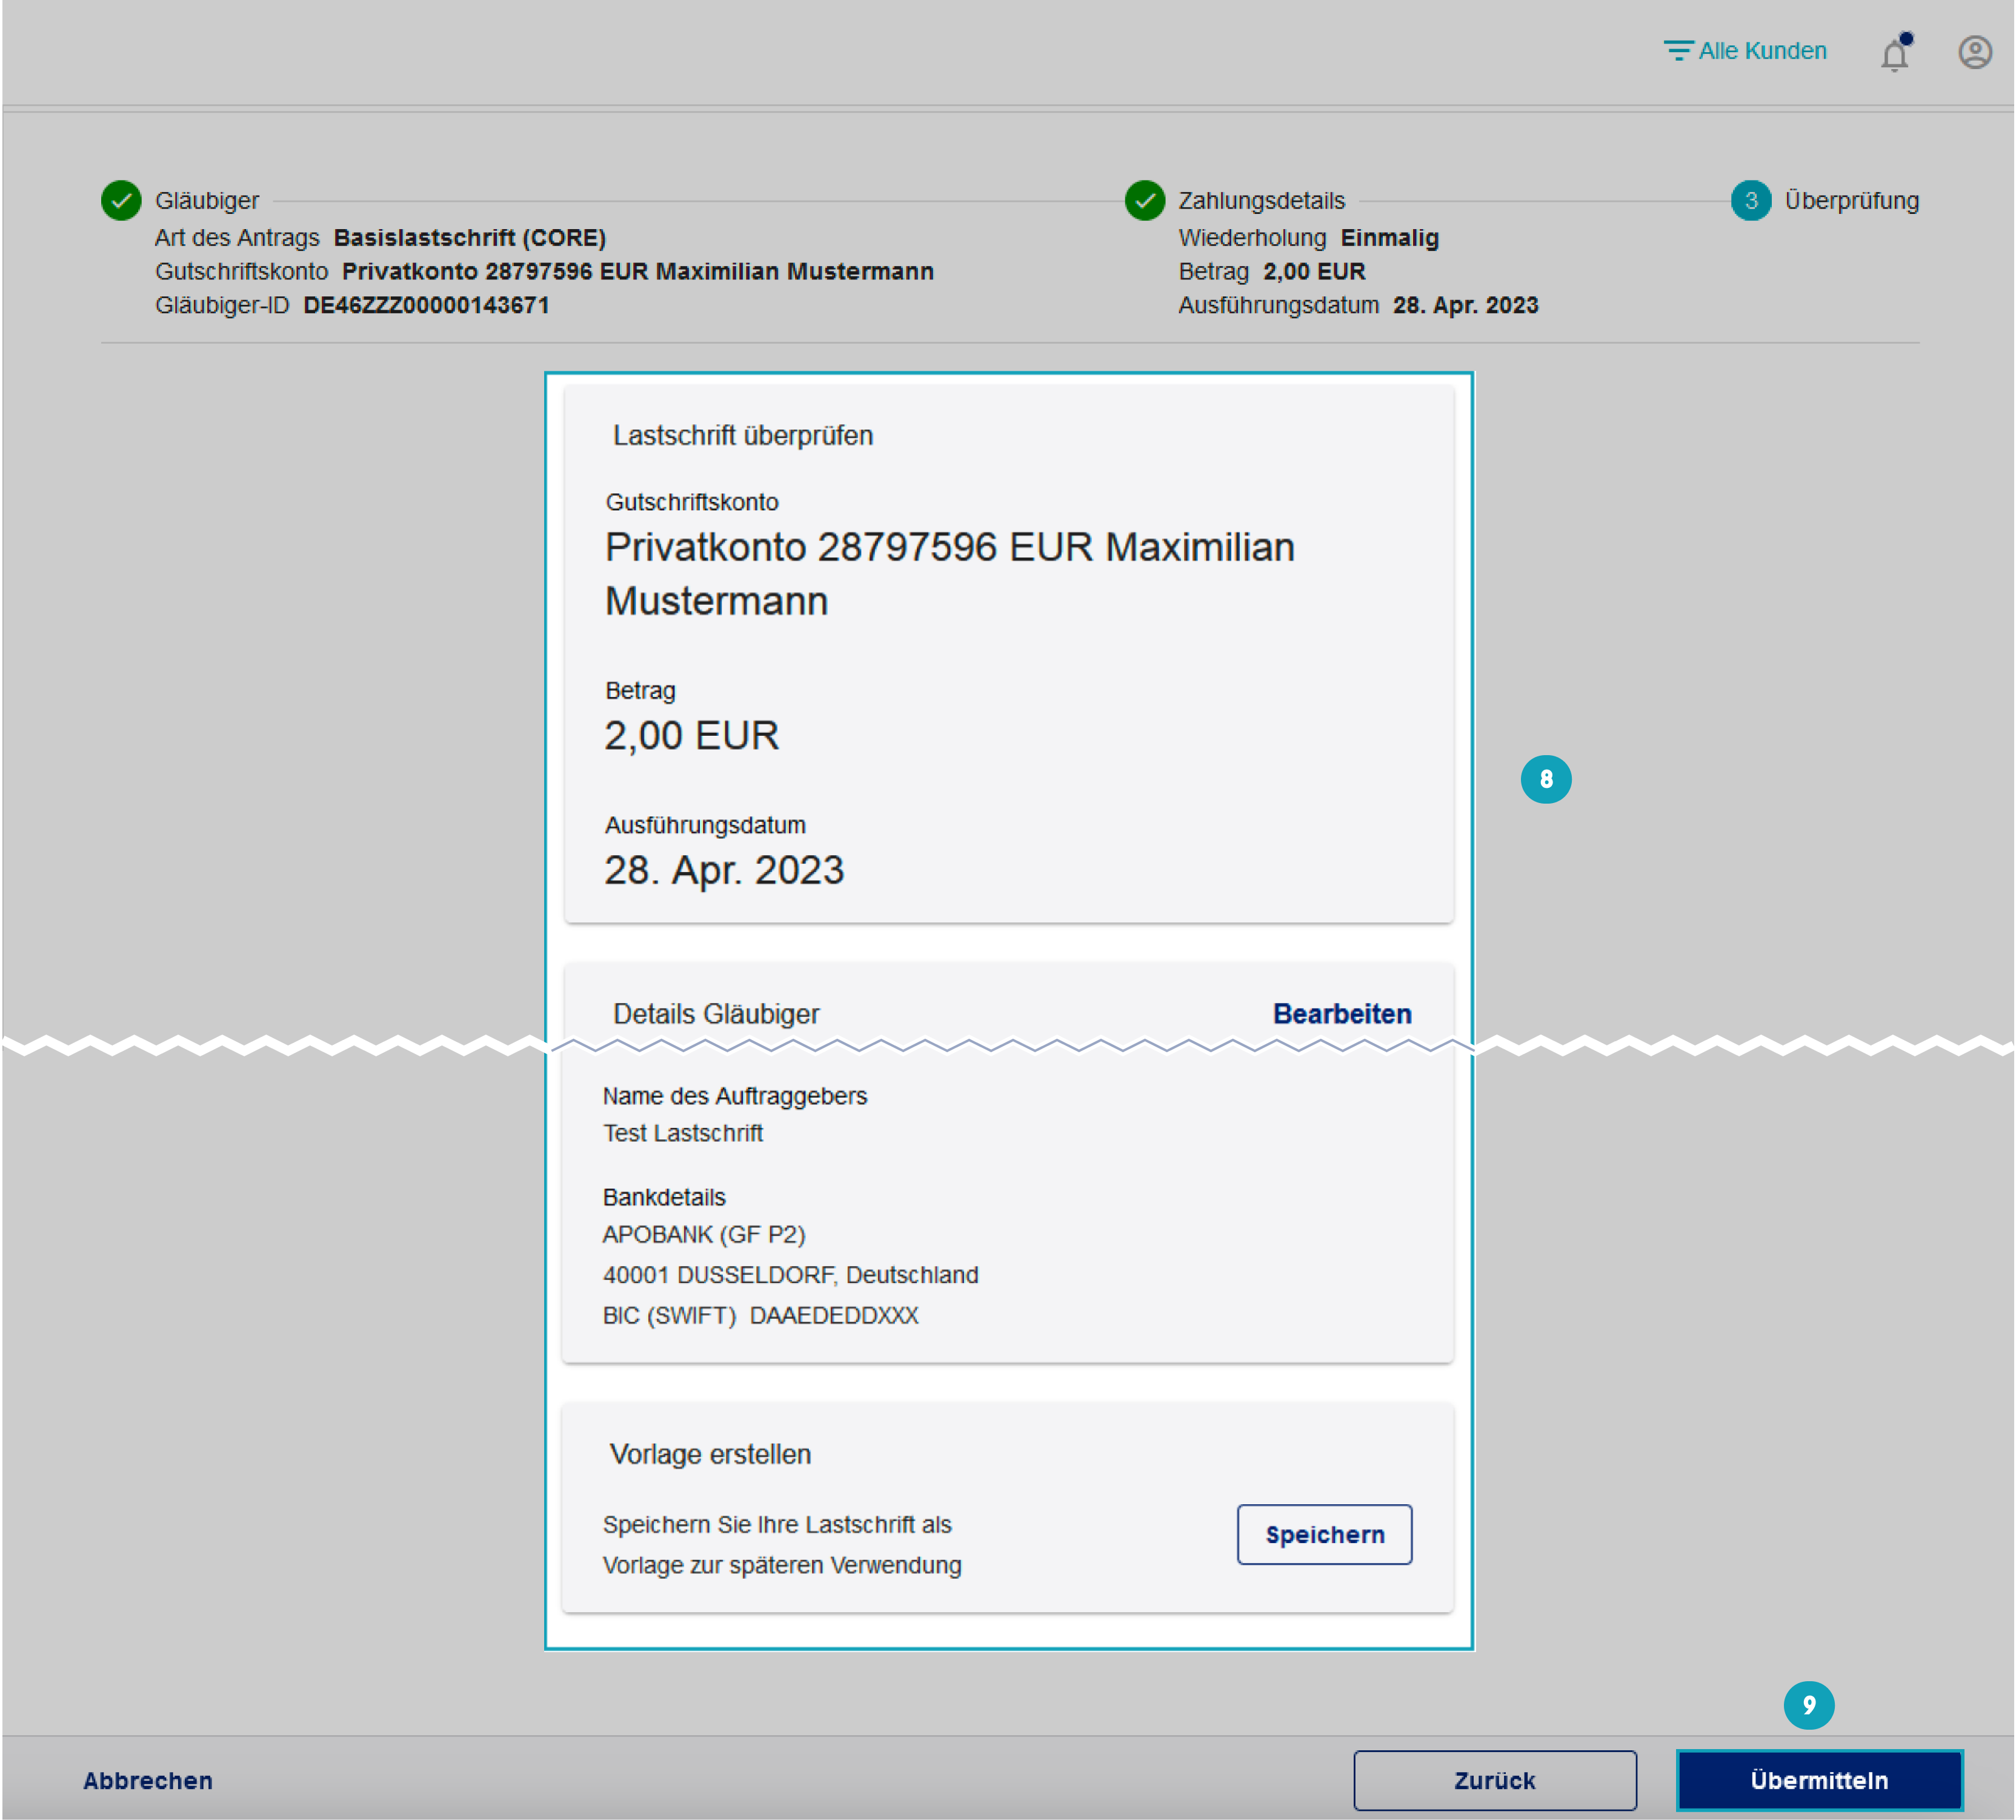Select the Überprüfung step label
This screenshot has width=2016, height=1820.
tap(1852, 201)
